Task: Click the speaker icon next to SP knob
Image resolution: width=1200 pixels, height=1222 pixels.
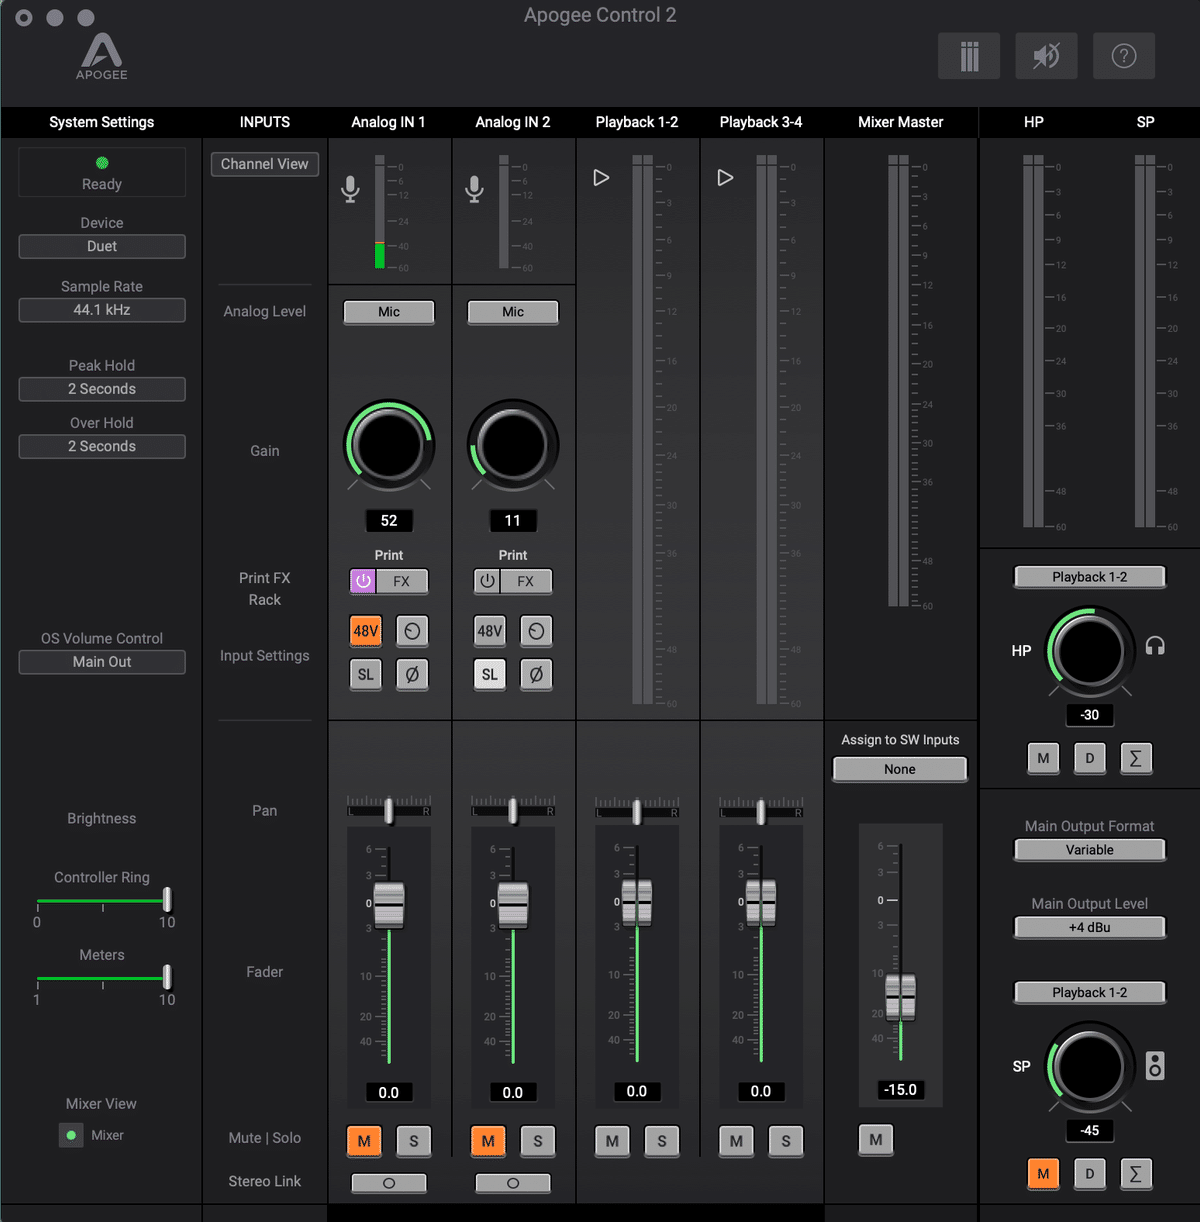Action: click(1155, 1065)
